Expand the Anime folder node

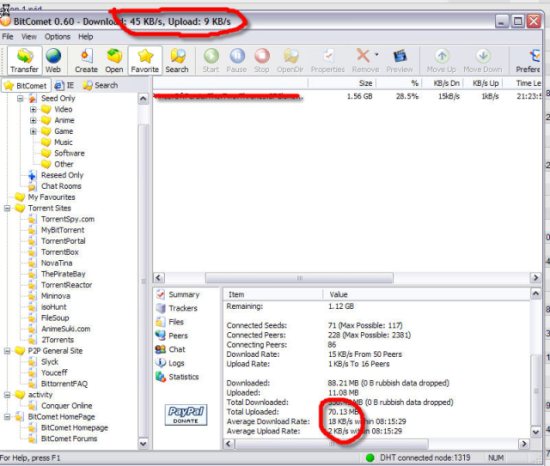tap(33, 120)
